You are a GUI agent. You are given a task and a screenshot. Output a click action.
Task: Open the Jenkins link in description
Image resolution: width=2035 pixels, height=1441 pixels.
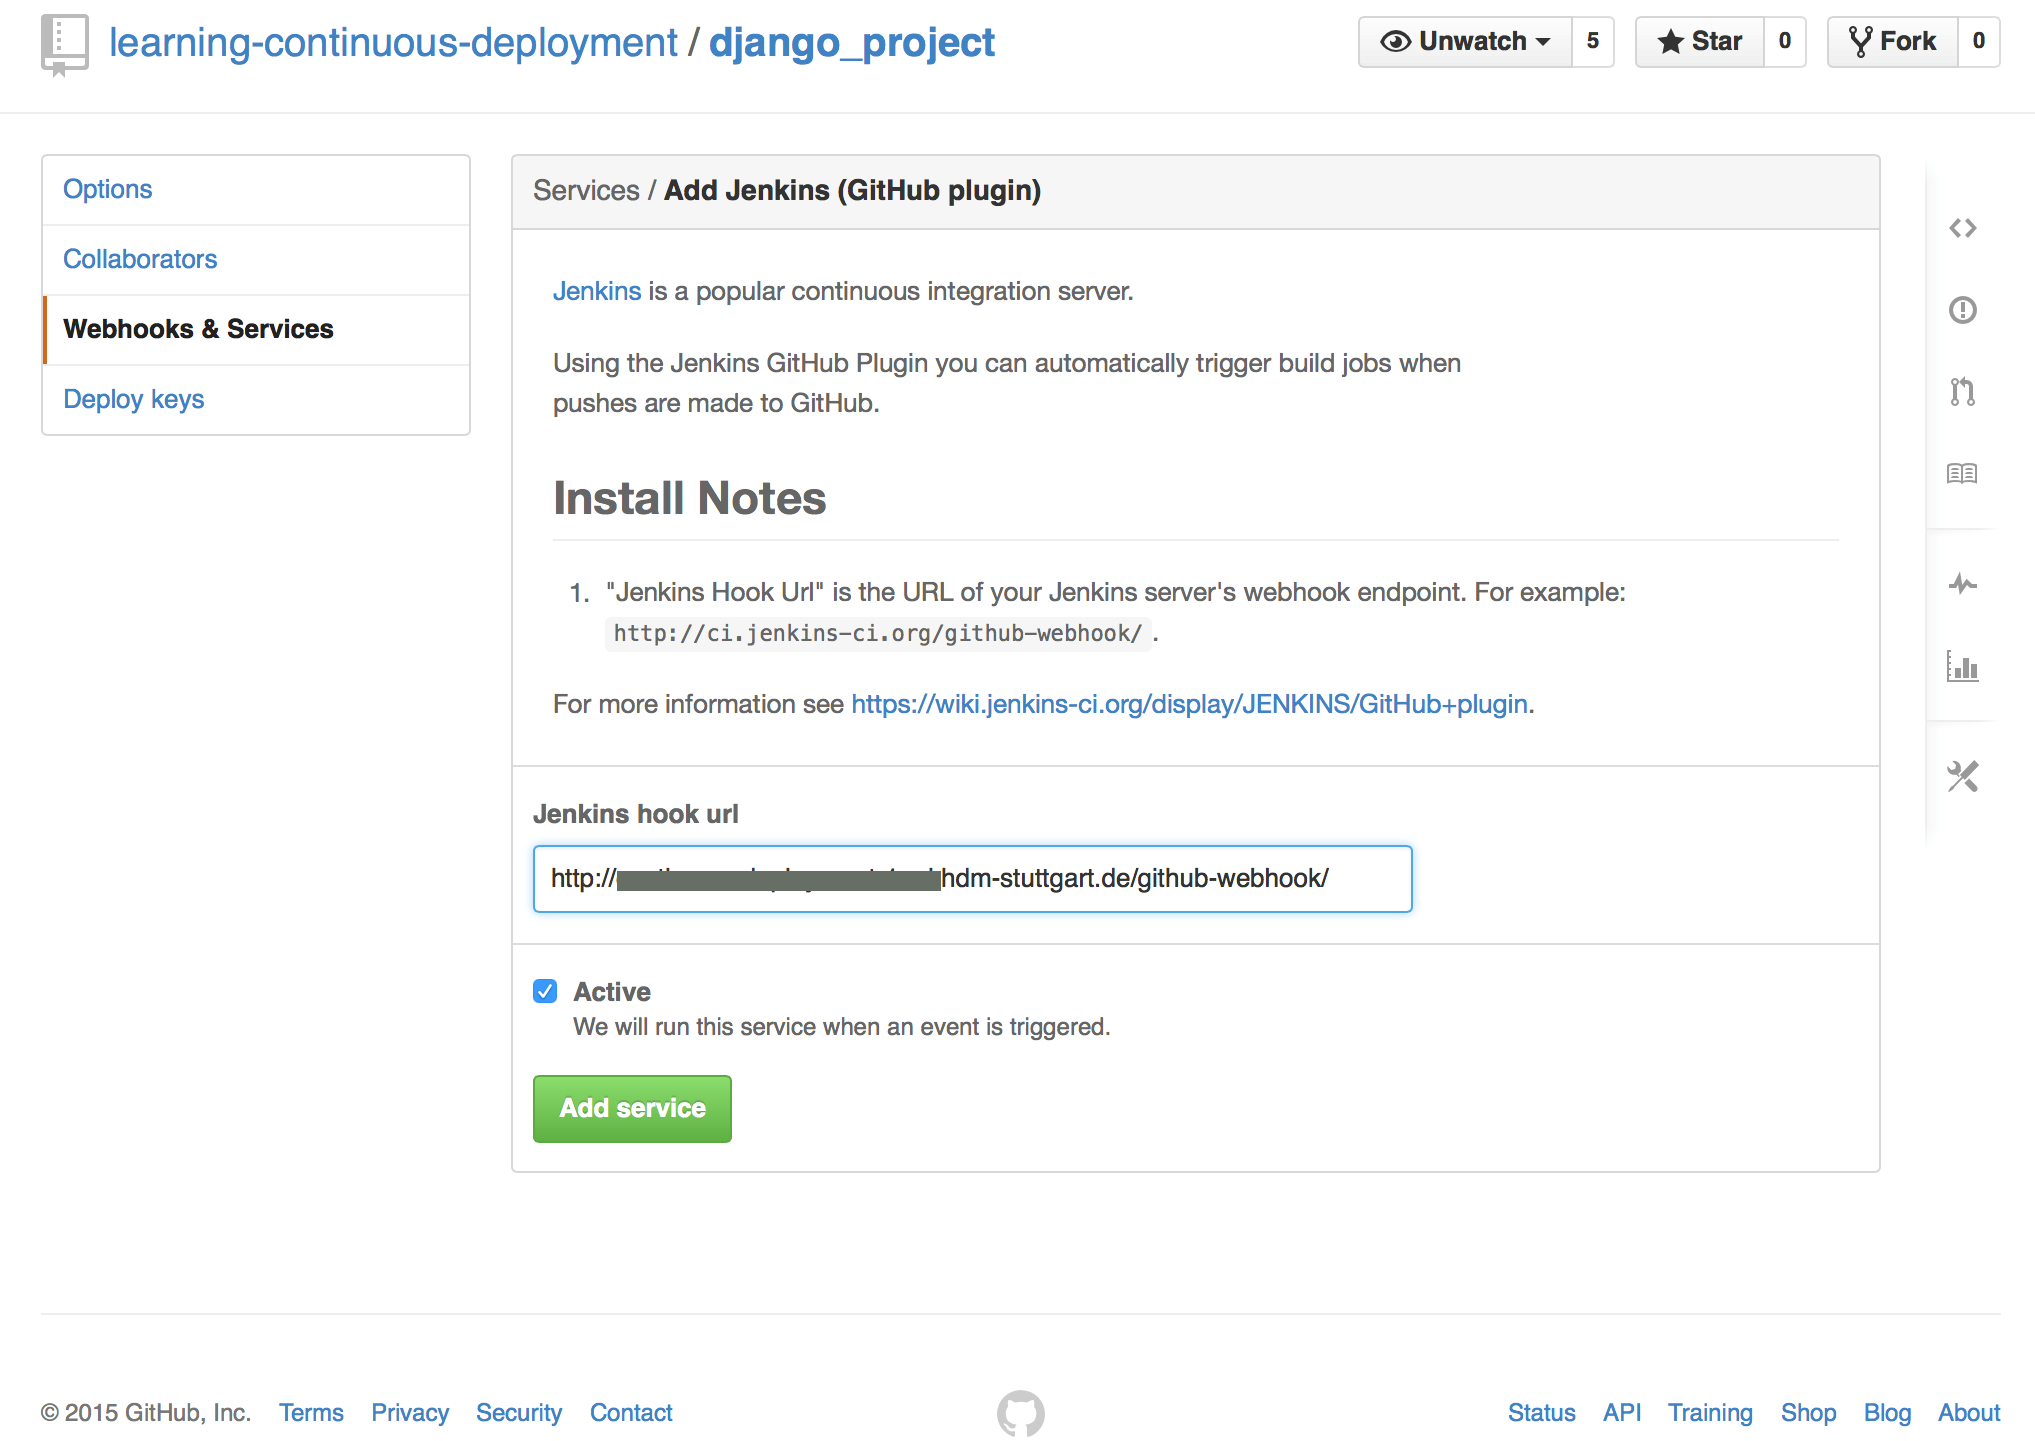coord(597,291)
